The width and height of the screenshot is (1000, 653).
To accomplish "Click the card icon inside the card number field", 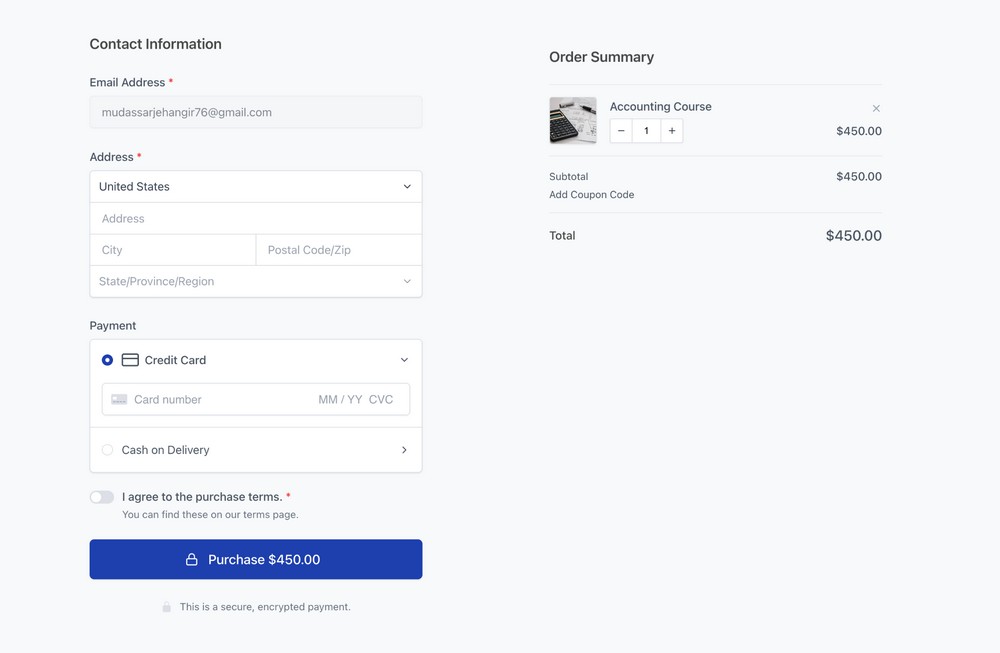I will (x=119, y=398).
